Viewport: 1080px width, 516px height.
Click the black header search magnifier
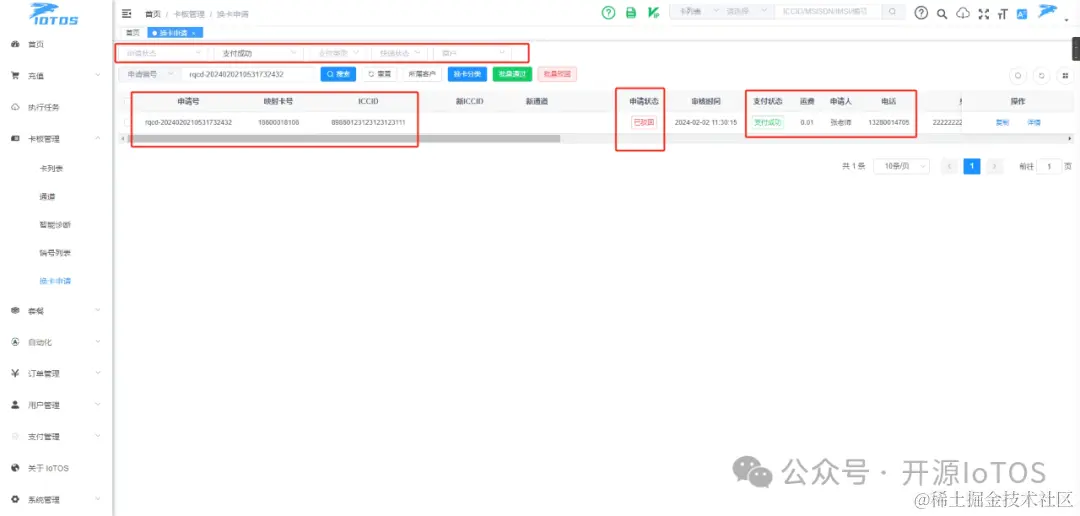pyautogui.click(x=942, y=13)
